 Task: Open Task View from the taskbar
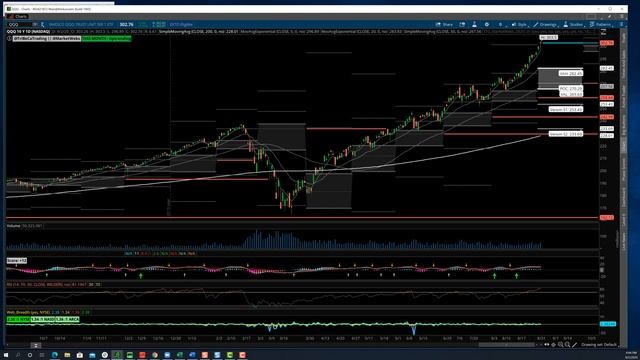[42, 355]
